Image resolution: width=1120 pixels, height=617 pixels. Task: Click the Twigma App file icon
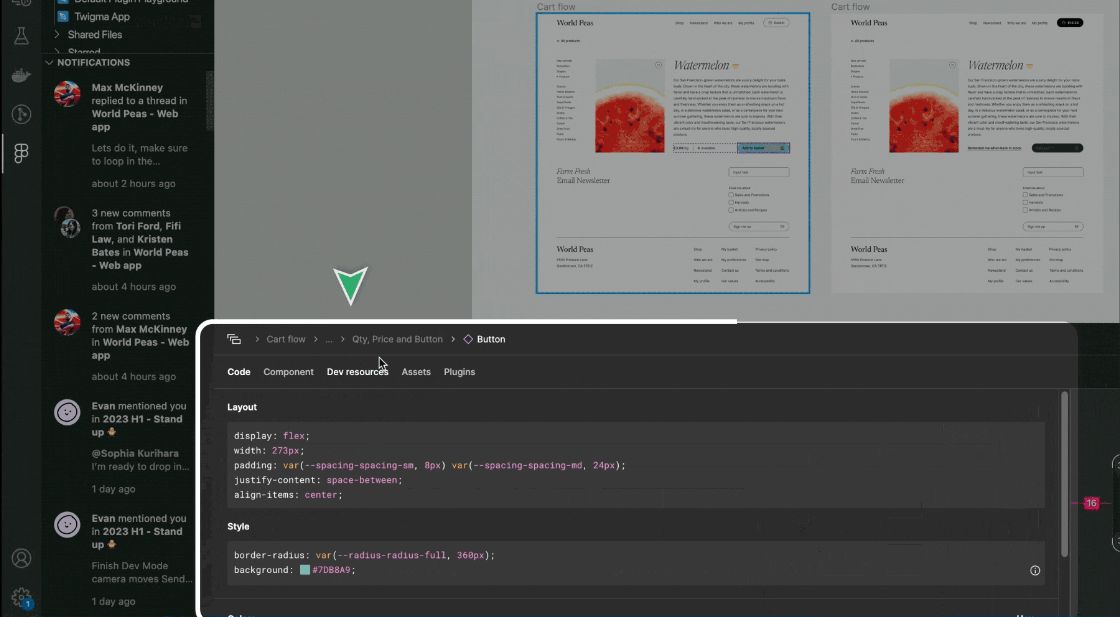[63, 16]
